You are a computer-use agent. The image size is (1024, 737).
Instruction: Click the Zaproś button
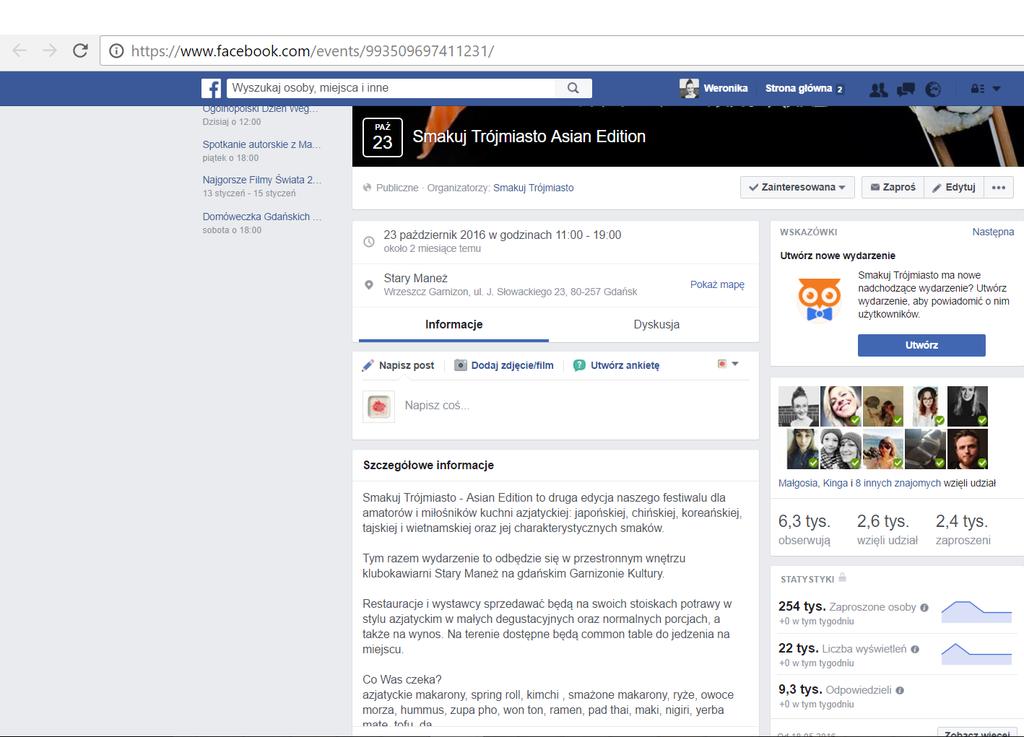[893, 187]
